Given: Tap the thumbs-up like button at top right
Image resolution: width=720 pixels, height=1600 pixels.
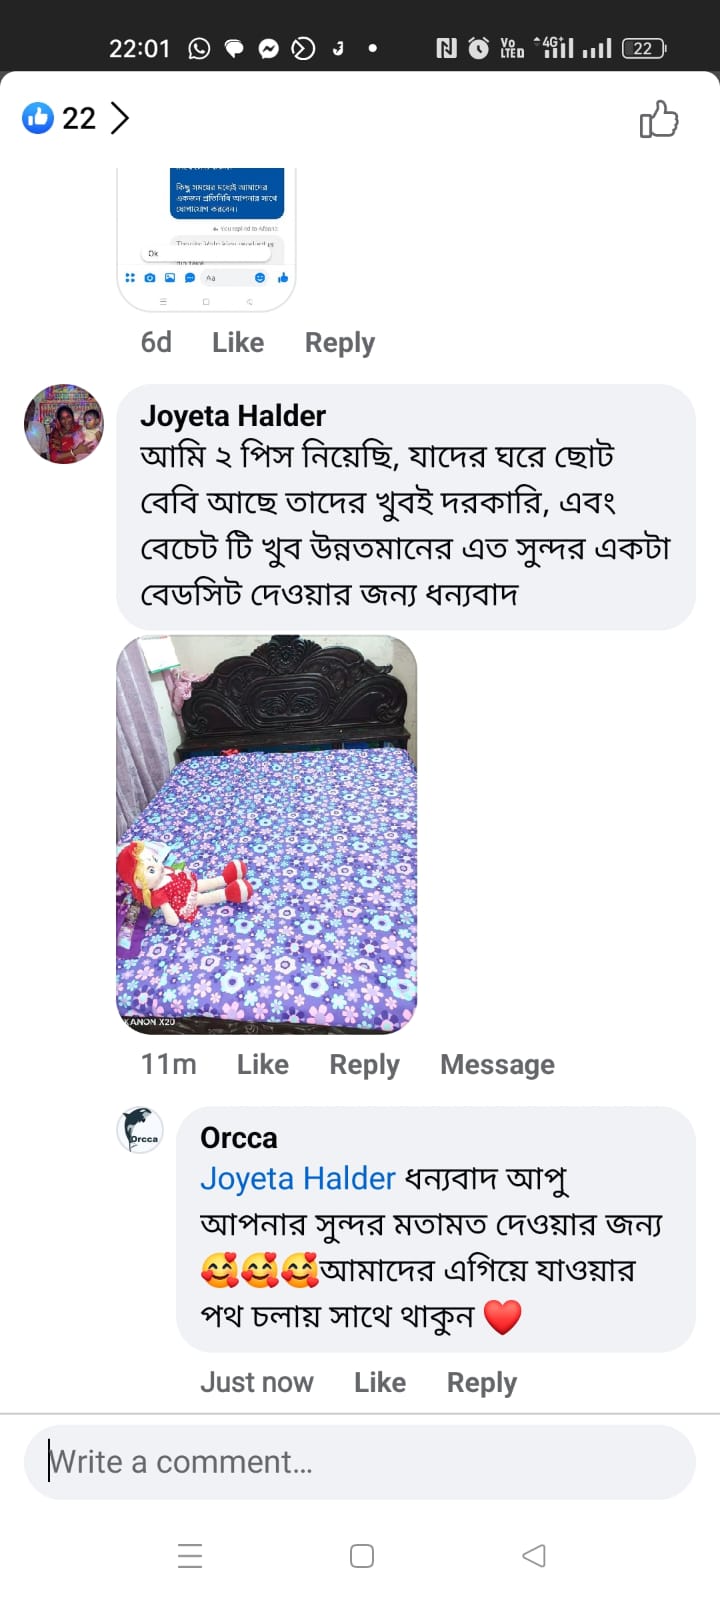Looking at the screenshot, I should point(659,119).
